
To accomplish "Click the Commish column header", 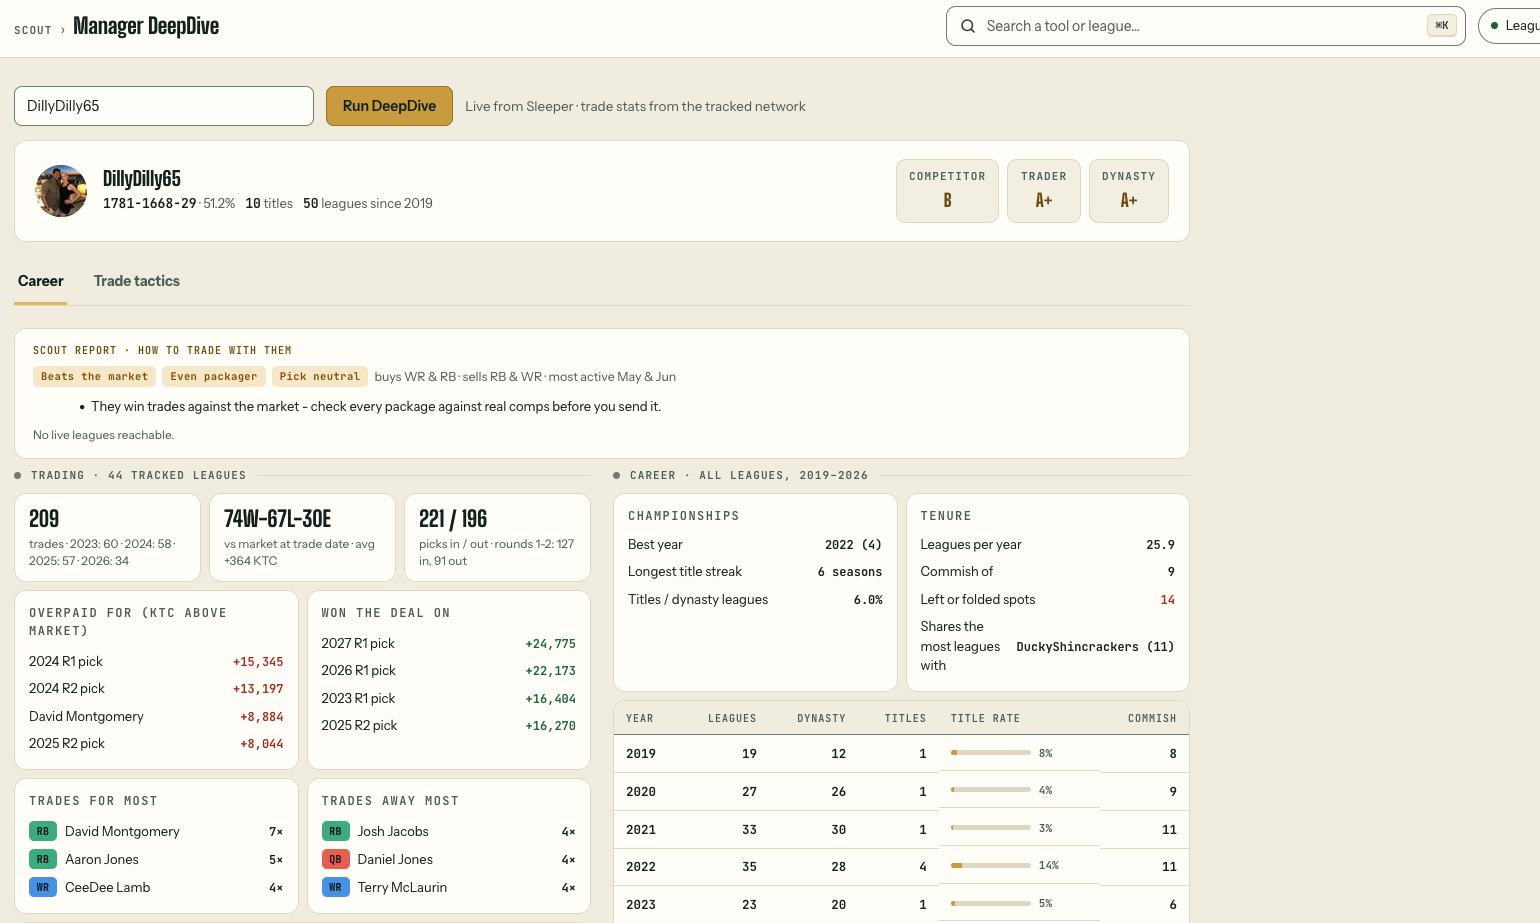I will [x=1152, y=718].
